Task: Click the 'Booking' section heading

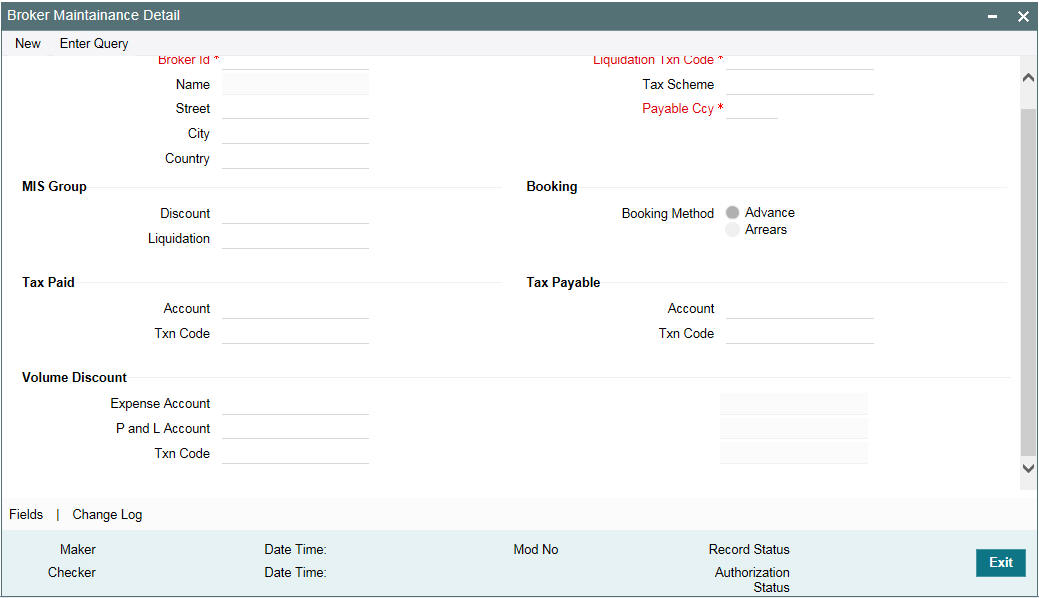Action: 551,186
